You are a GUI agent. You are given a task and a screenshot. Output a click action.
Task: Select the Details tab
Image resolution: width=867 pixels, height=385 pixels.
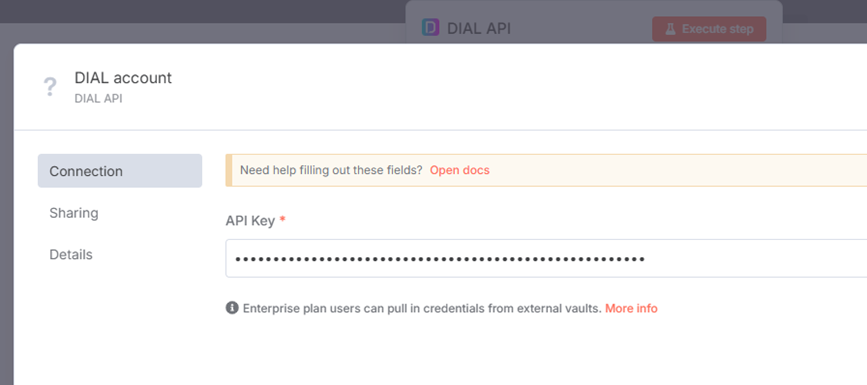pyautogui.click(x=71, y=254)
